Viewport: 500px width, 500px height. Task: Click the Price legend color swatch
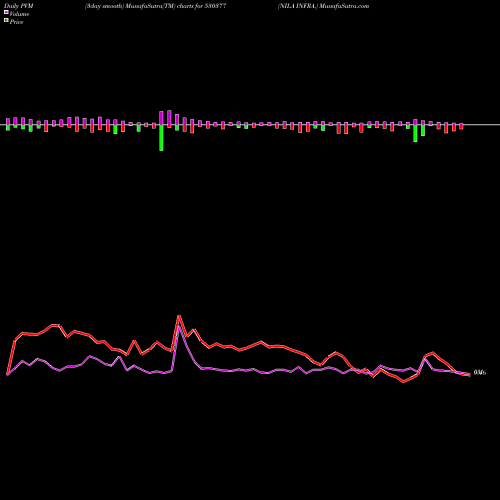click(6, 21)
